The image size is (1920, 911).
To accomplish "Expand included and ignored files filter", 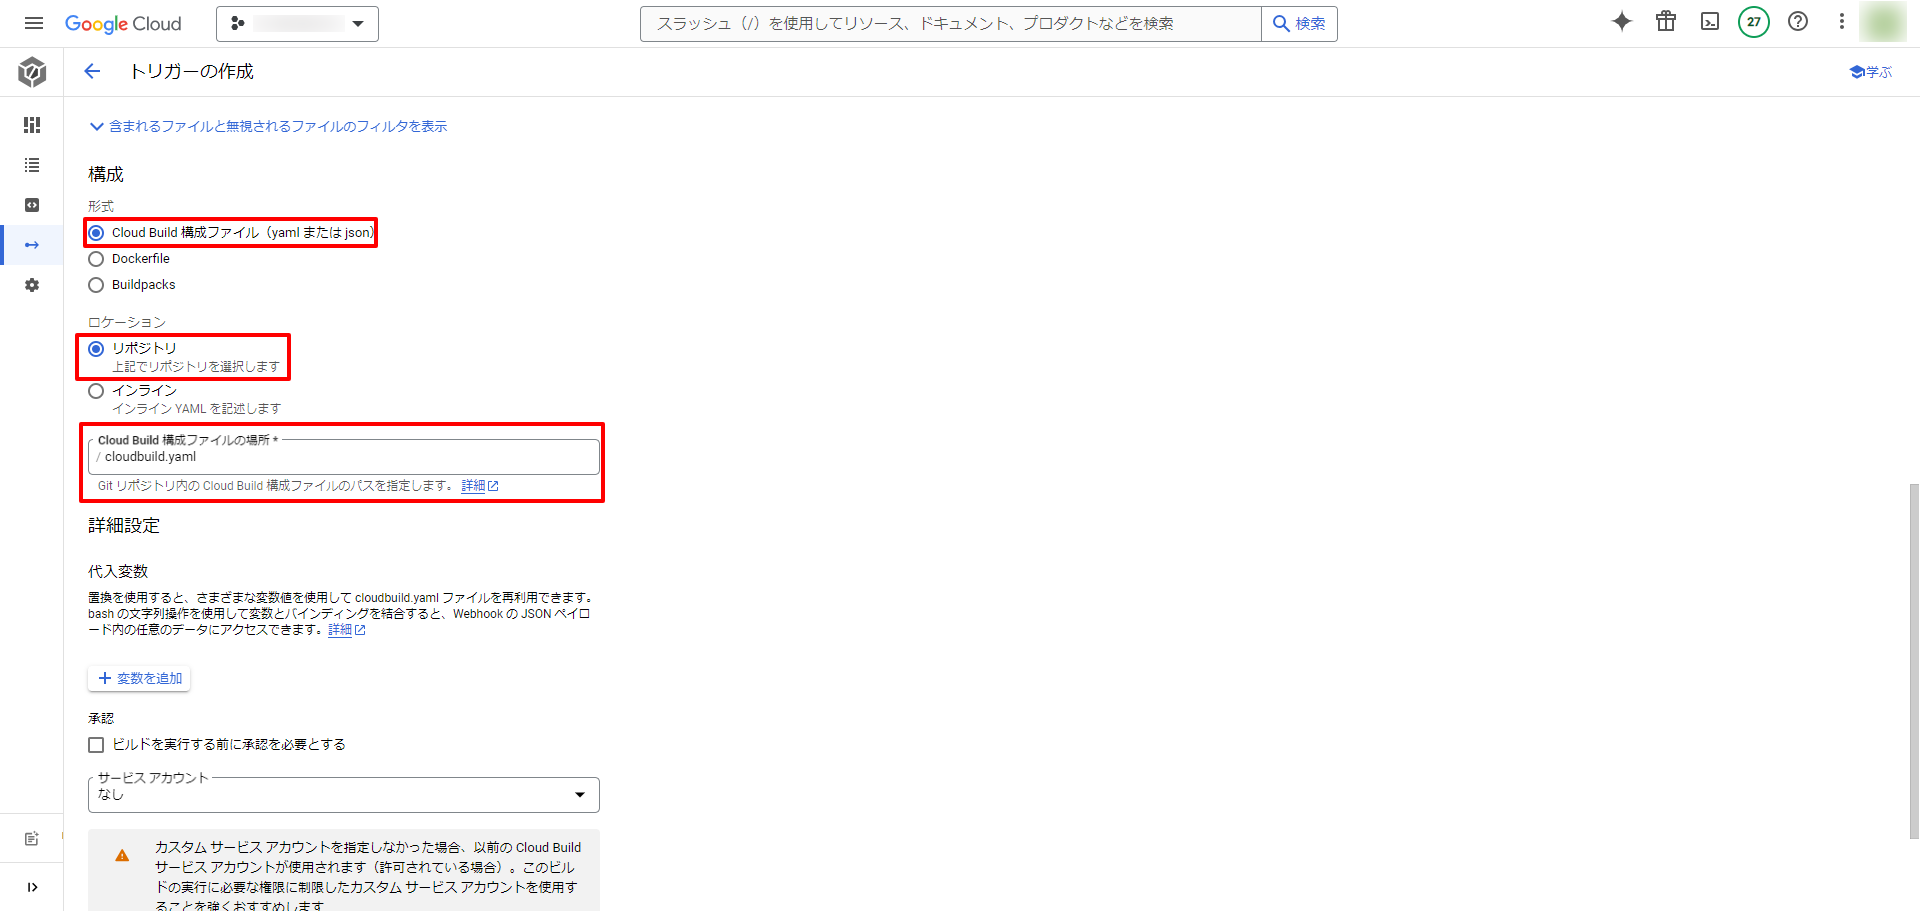I will coord(268,126).
